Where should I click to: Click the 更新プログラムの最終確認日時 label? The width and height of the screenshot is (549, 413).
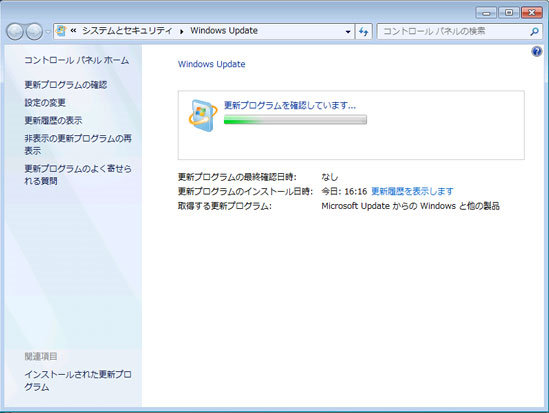click(237, 177)
